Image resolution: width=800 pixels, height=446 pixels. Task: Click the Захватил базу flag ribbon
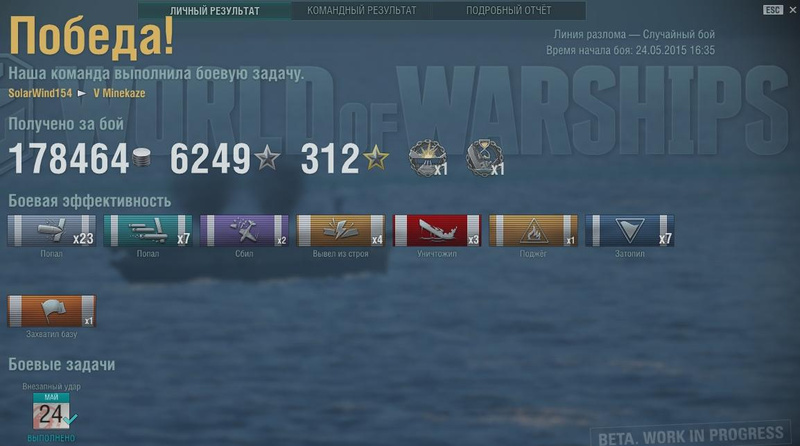click(x=52, y=311)
